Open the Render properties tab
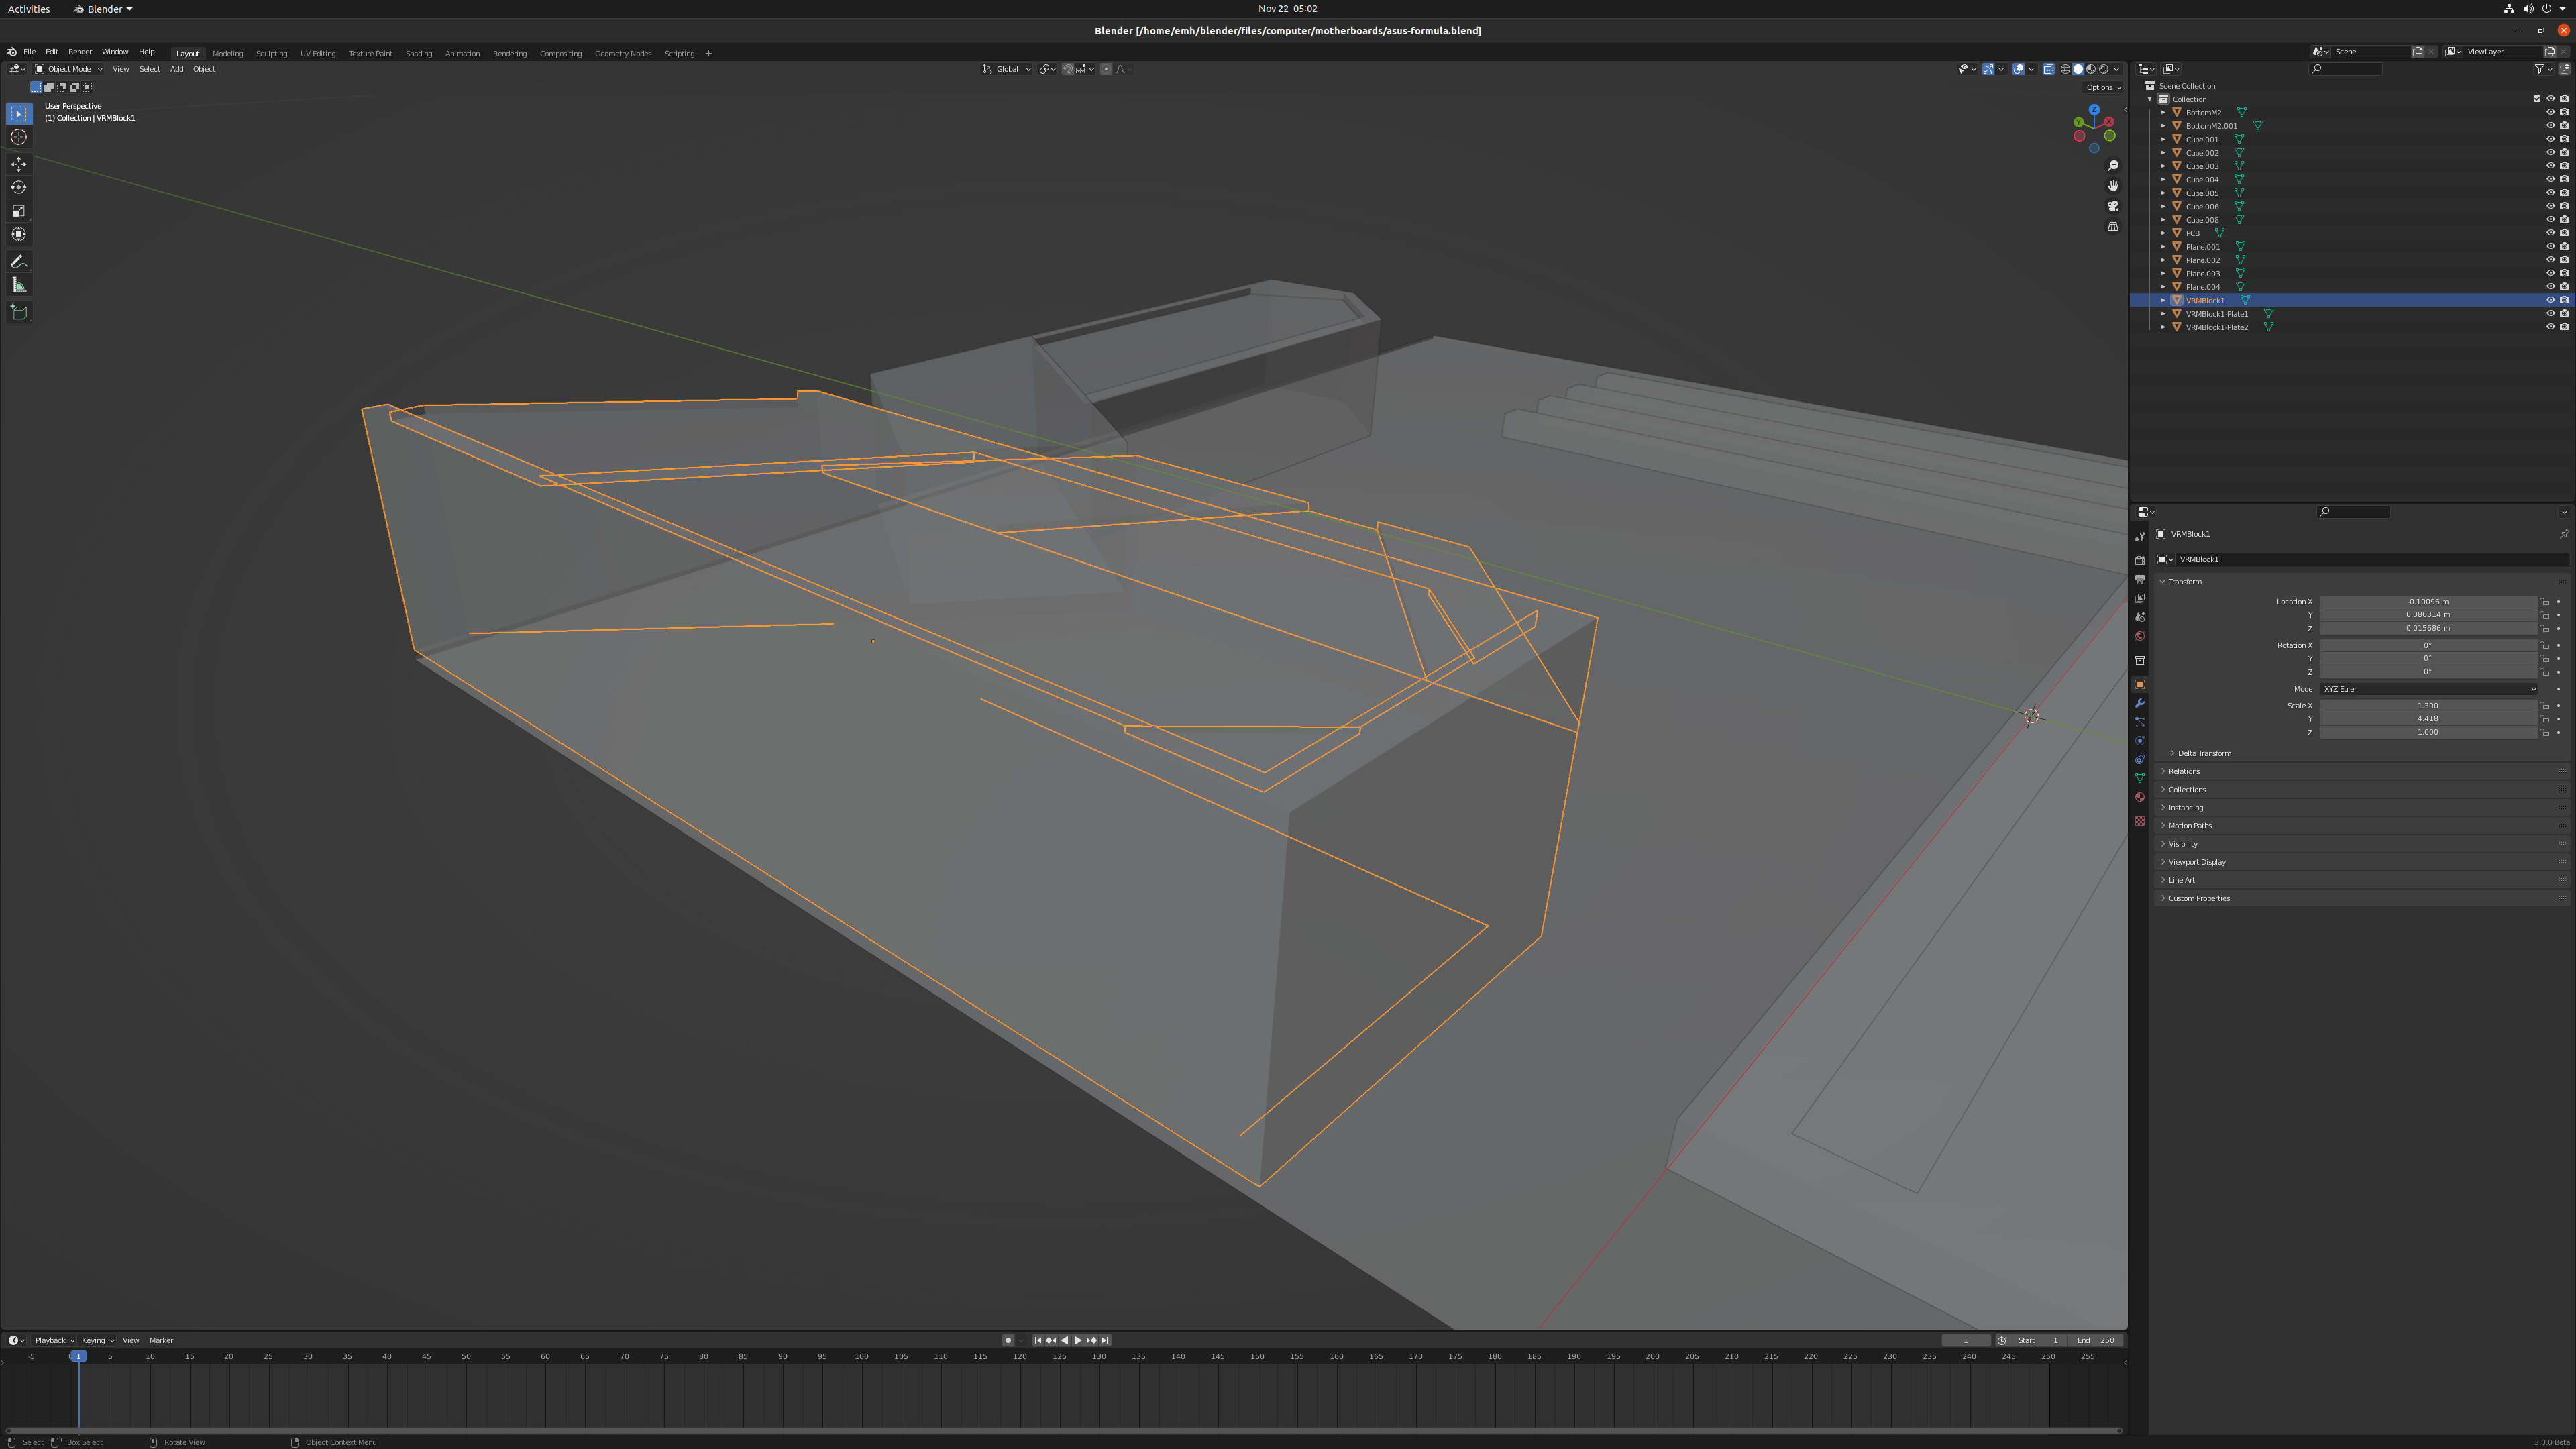The width and height of the screenshot is (2576, 1449). pos(2140,561)
